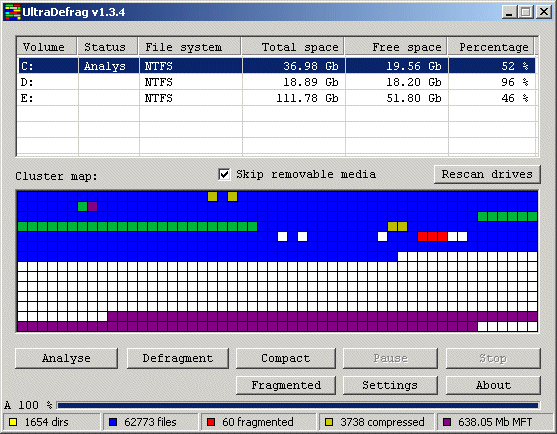Select drive E: row
557x434 pixels.
277,98
